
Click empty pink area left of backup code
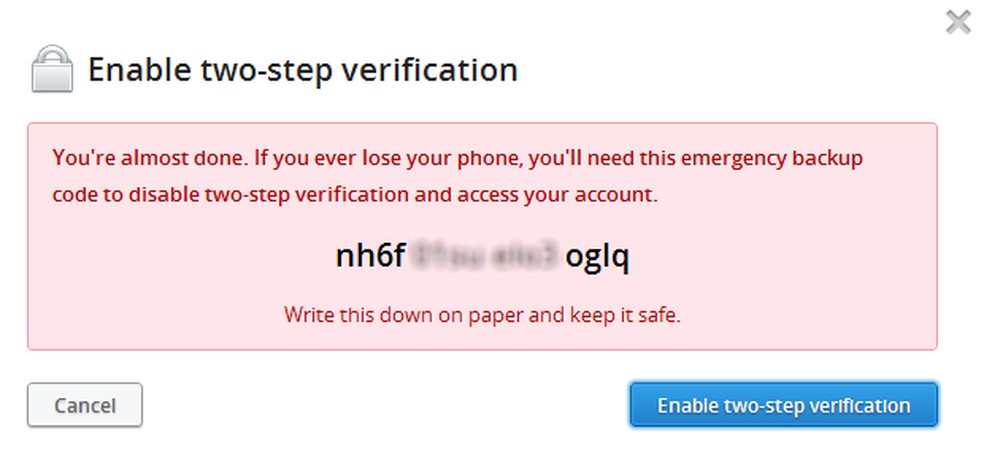tap(180, 258)
